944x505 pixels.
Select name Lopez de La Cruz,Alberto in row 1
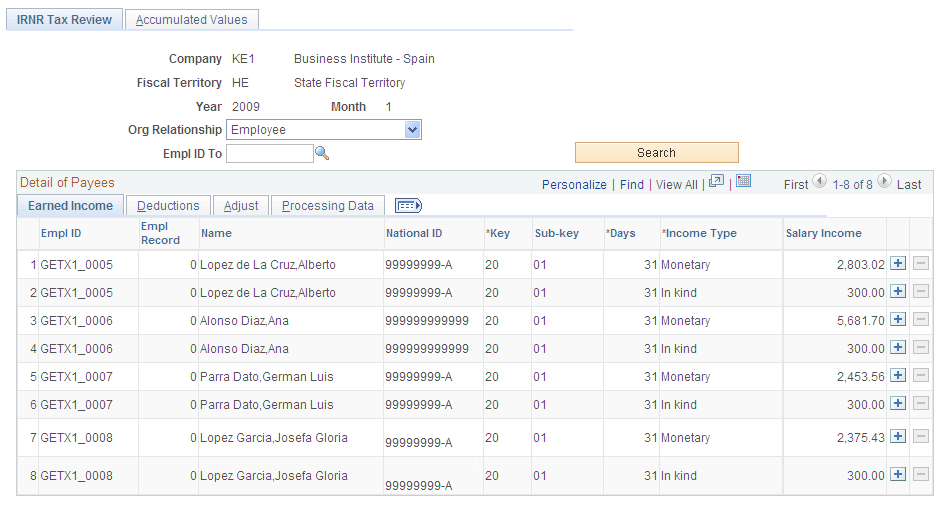[268, 265]
